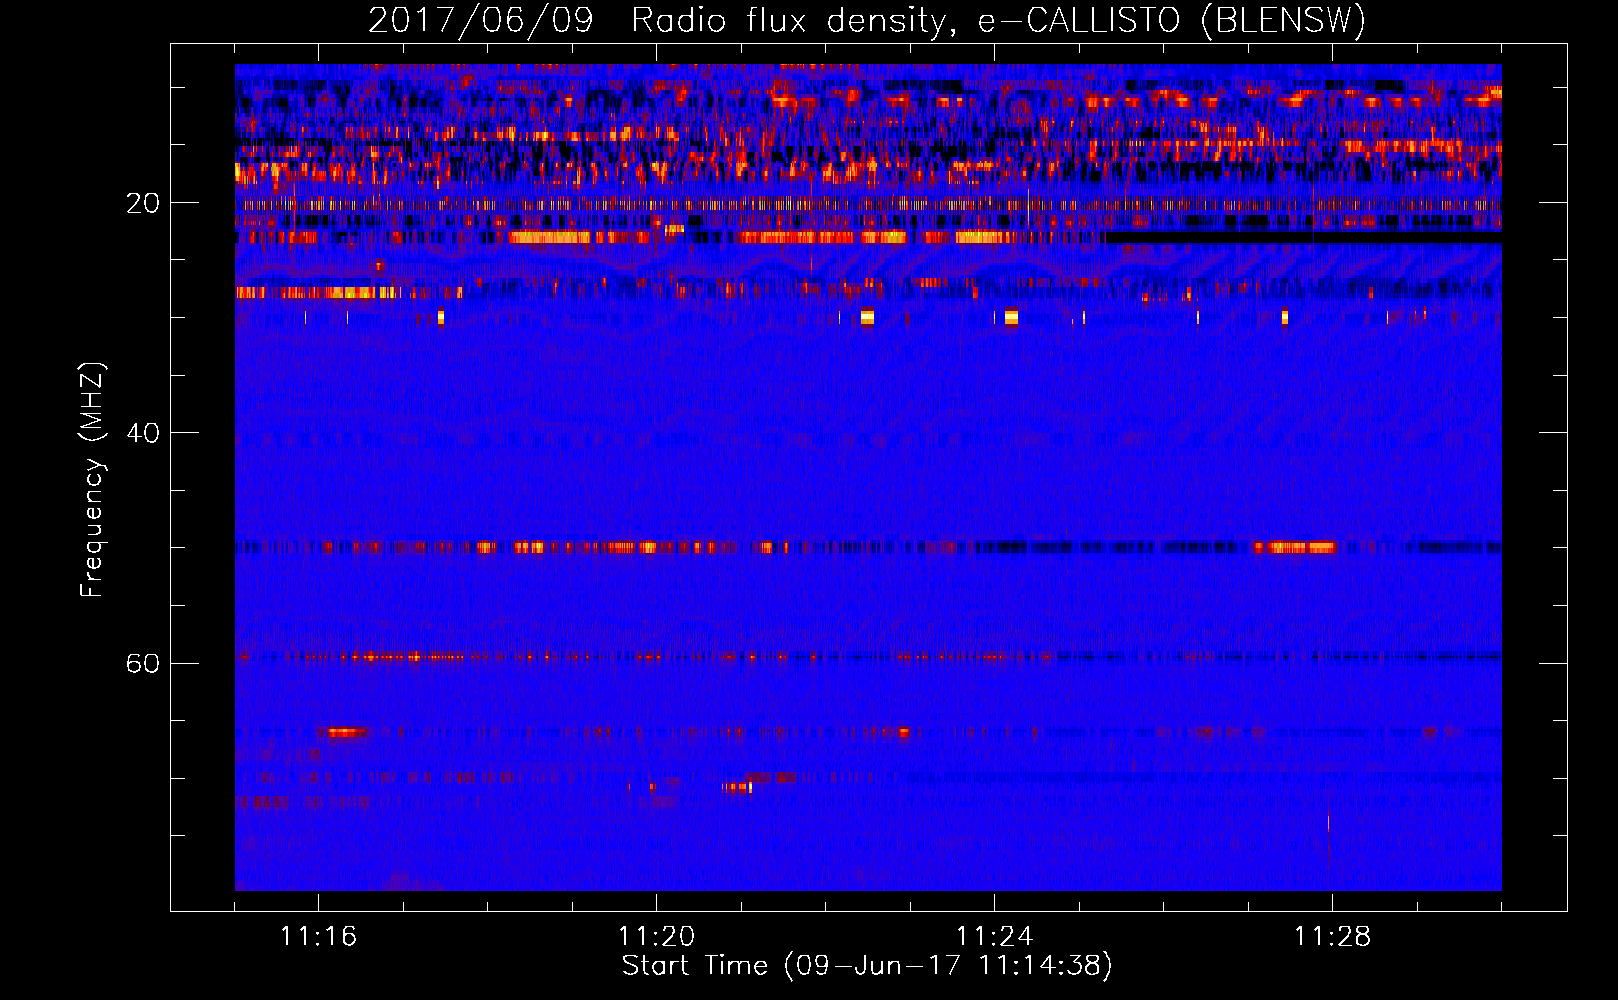Select the 'Frequency (MHZ)' axis label
Image resolution: width=1618 pixels, height=1000 pixels.
pos(91,480)
